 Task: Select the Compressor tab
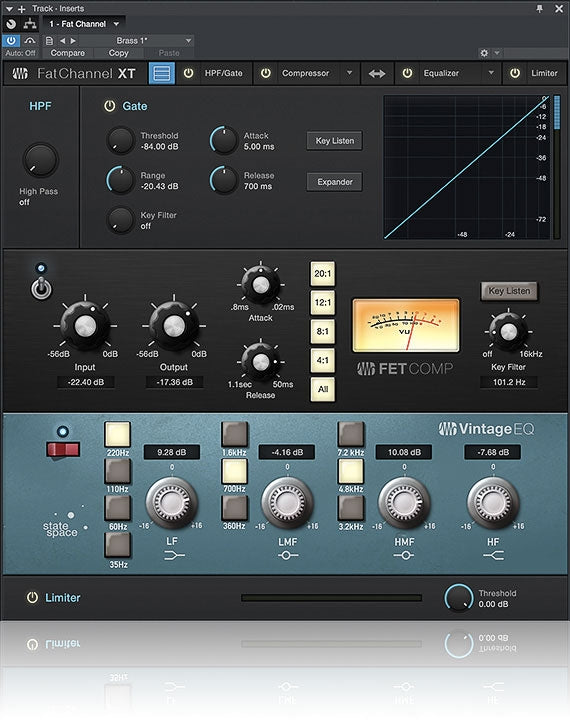click(x=306, y=73)
